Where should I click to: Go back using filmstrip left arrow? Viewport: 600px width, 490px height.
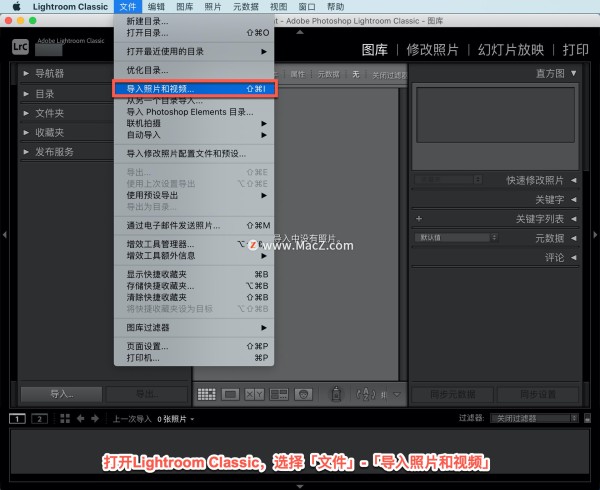[81, 418]
